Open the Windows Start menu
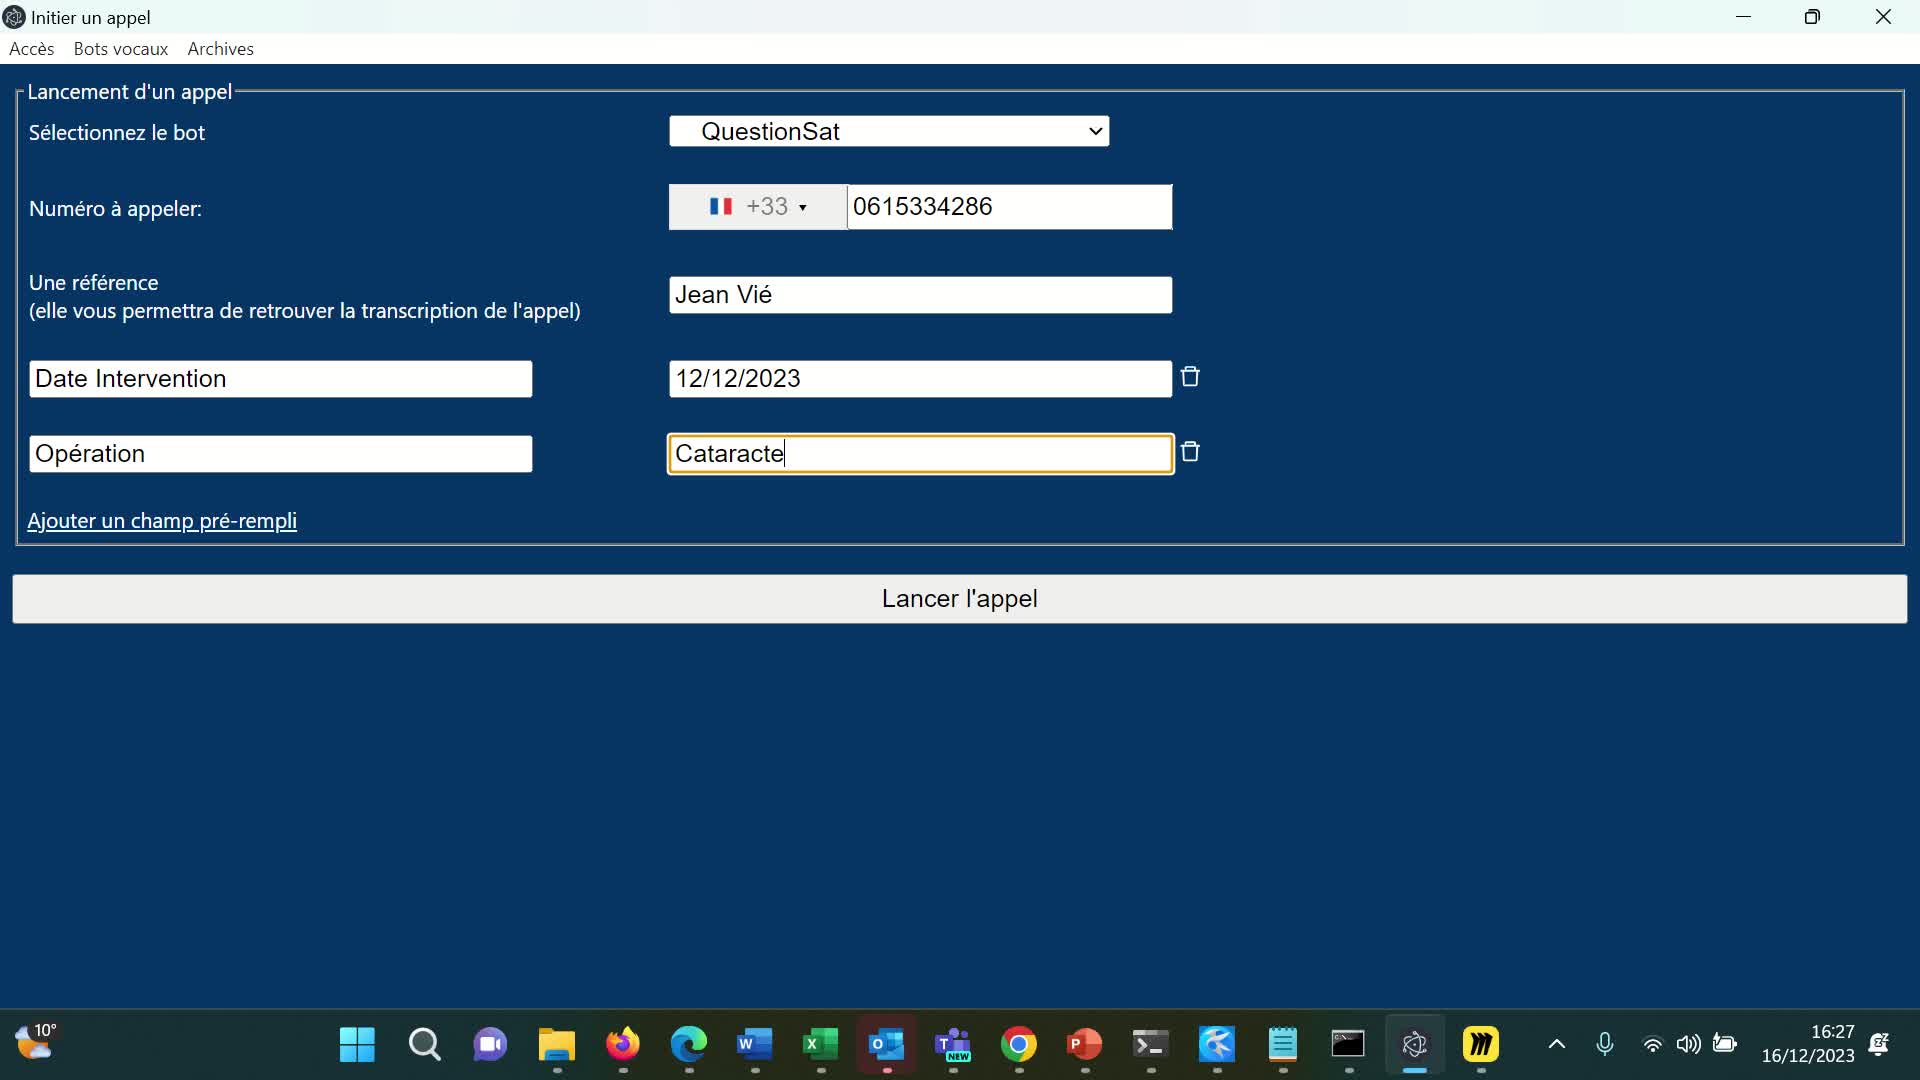 point(357,1045)
